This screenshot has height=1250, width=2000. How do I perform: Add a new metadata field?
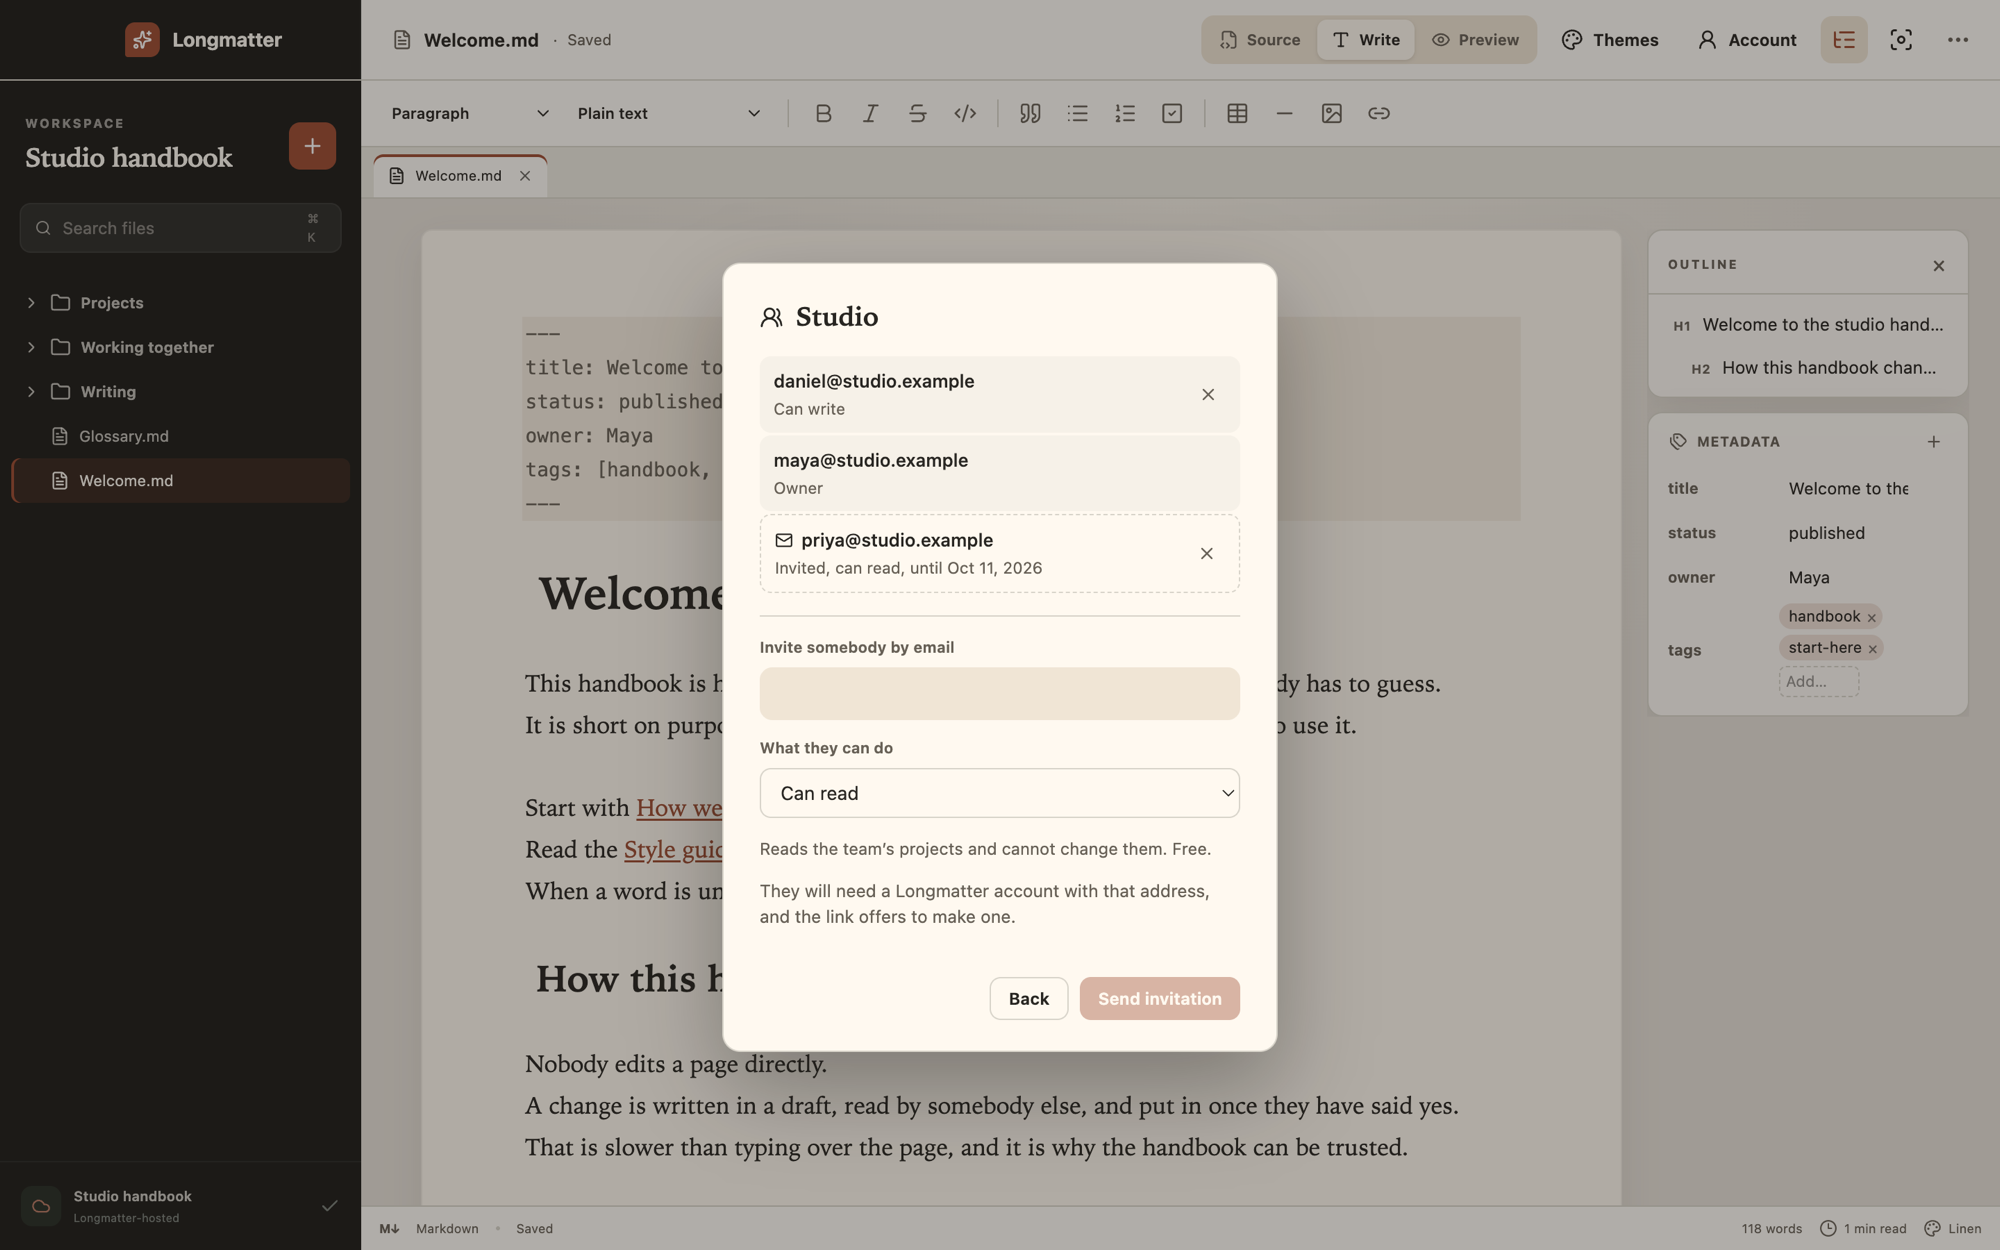[x=1934, y=441]
